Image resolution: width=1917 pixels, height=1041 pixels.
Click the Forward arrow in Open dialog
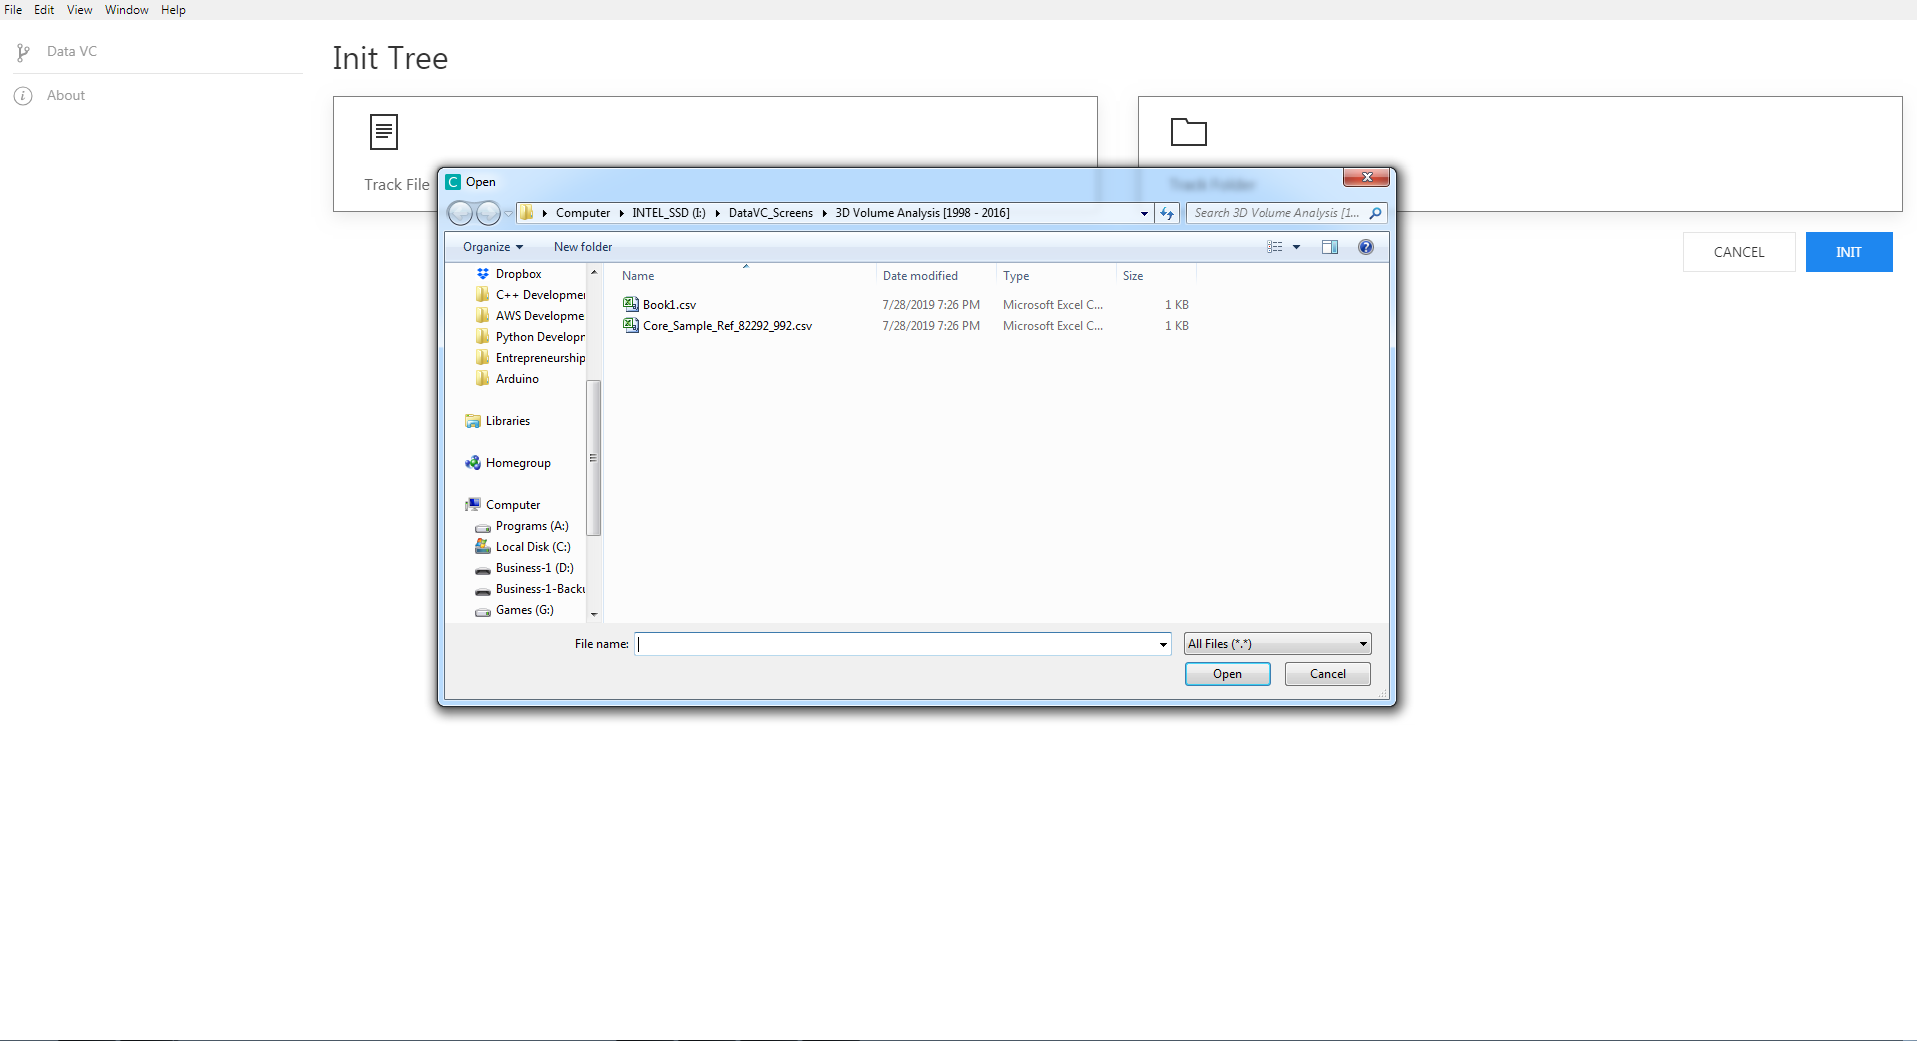point(487,213)
